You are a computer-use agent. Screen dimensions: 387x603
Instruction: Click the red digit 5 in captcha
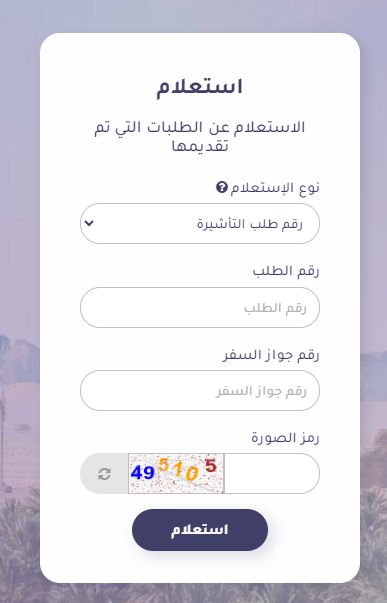tap(210, 465)
